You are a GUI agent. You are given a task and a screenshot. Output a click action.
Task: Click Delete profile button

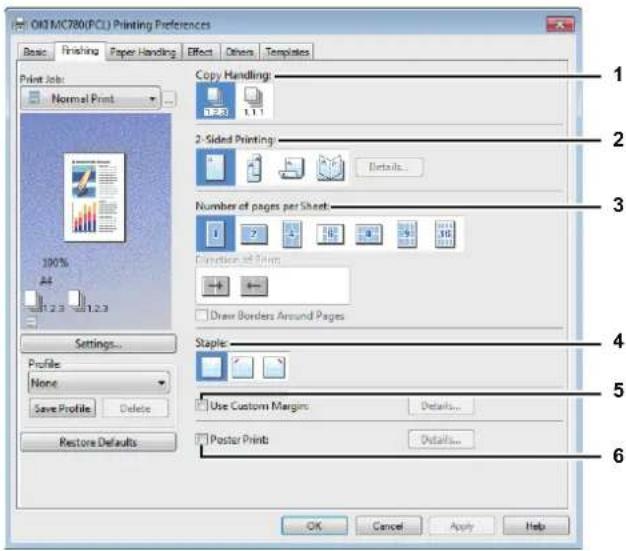135,408
